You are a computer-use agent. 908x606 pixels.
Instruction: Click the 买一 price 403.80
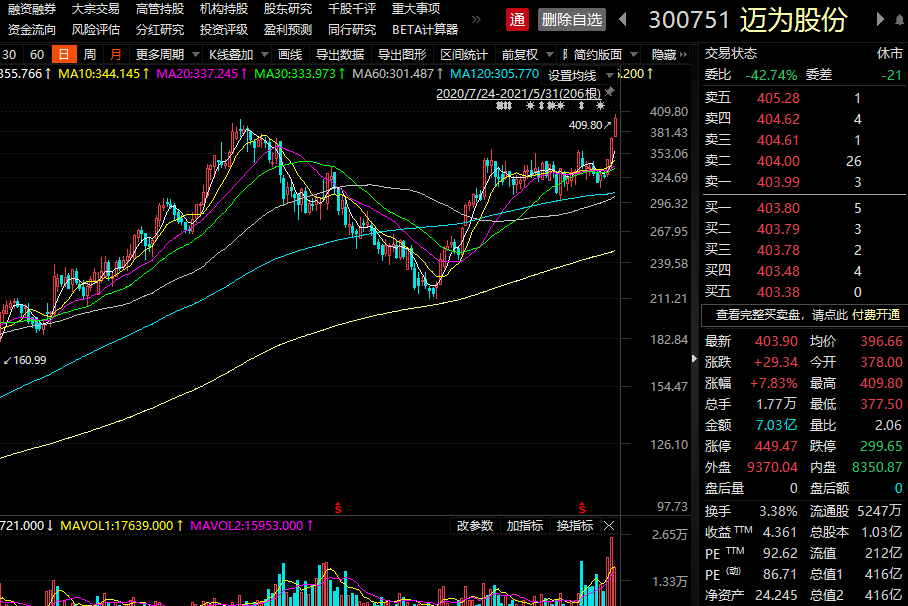[778, 208]
